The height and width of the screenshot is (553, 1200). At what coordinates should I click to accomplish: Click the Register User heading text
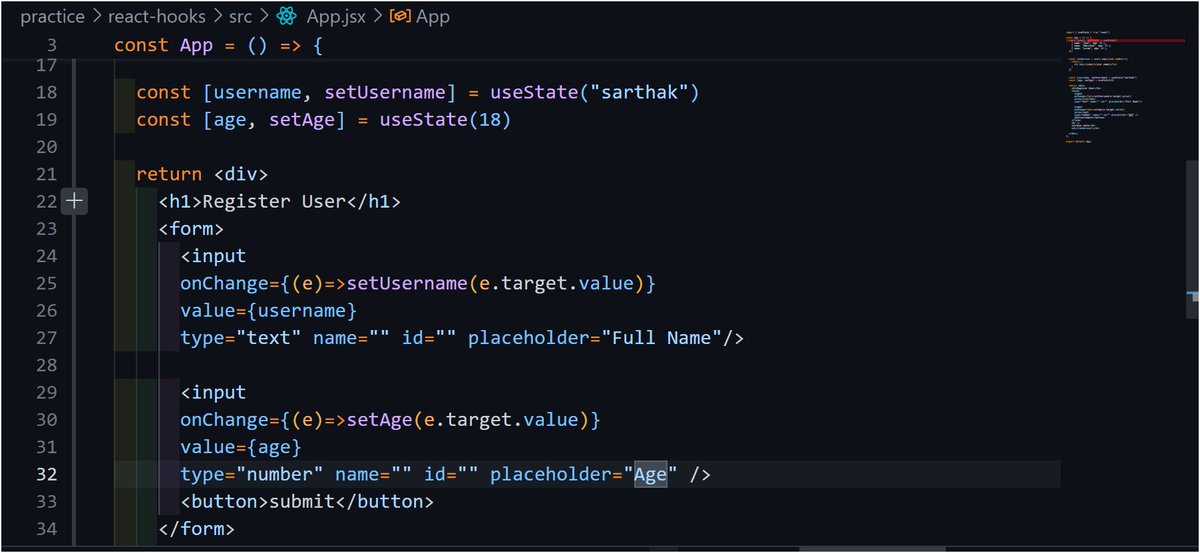pyautogui.click(x=274, y=201)
